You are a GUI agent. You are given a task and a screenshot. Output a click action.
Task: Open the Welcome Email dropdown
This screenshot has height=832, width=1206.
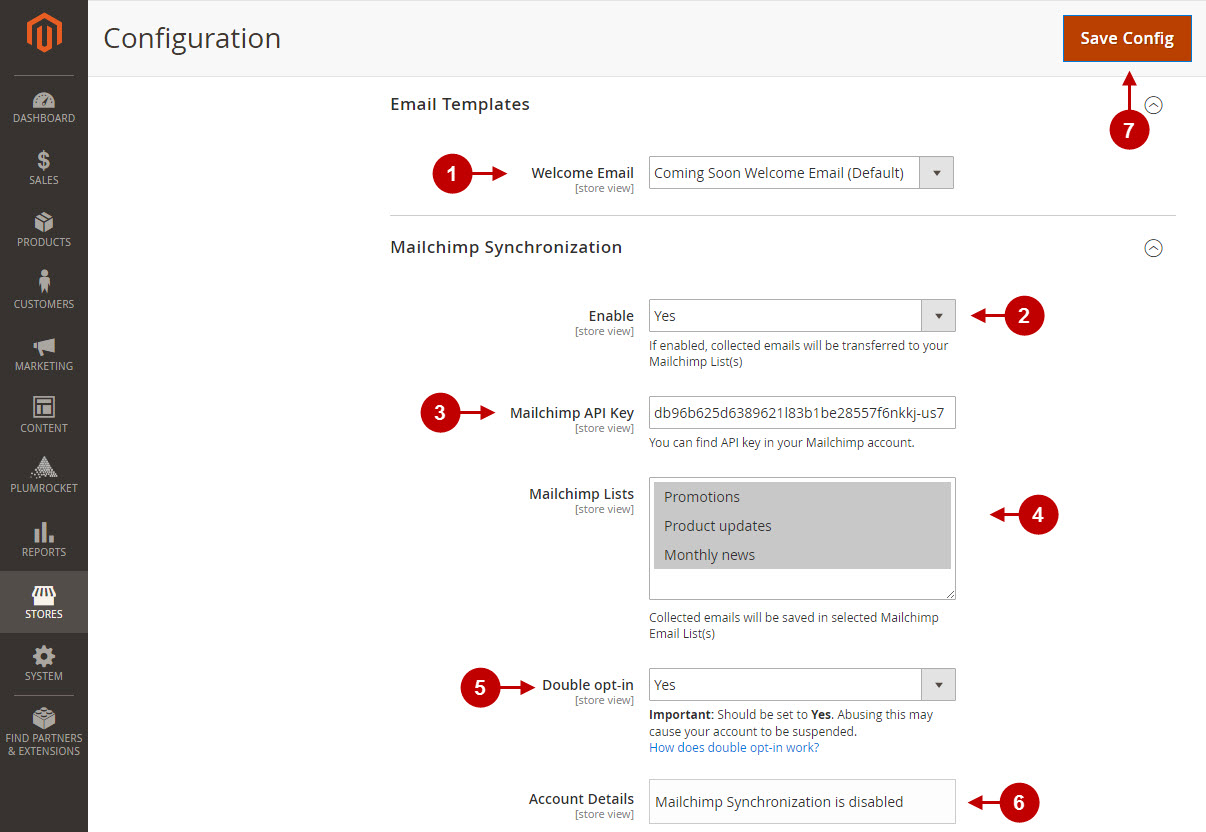[x=801, y=173]
